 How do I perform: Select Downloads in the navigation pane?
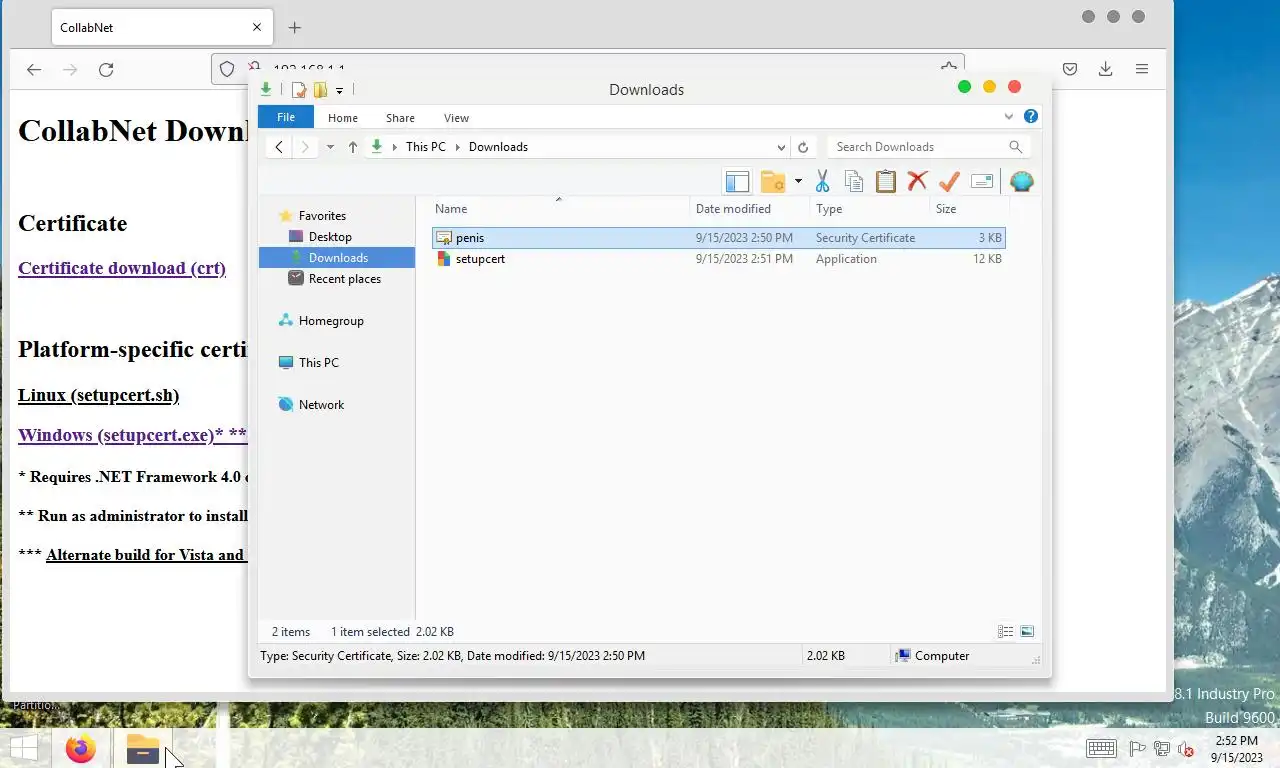tap(336, 258)
